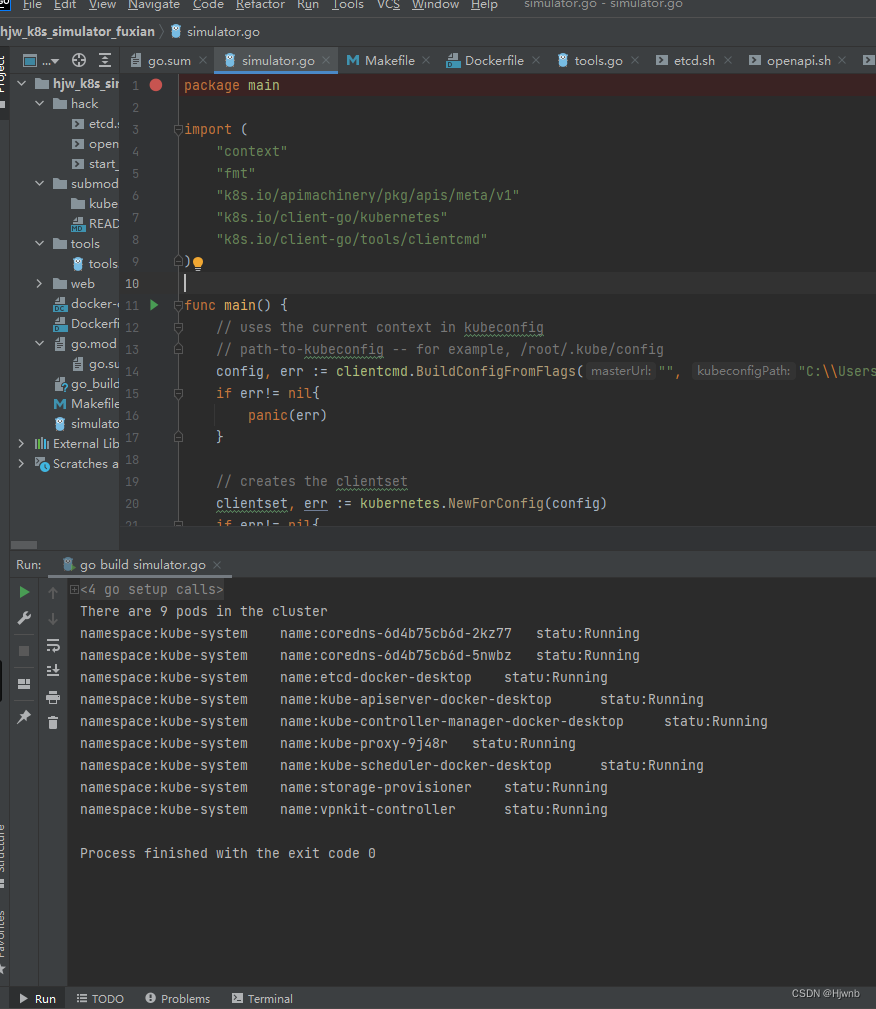Fold func main on line 11
The height and width of the screenshot is (1009, 876).
(x=178, y=306)
